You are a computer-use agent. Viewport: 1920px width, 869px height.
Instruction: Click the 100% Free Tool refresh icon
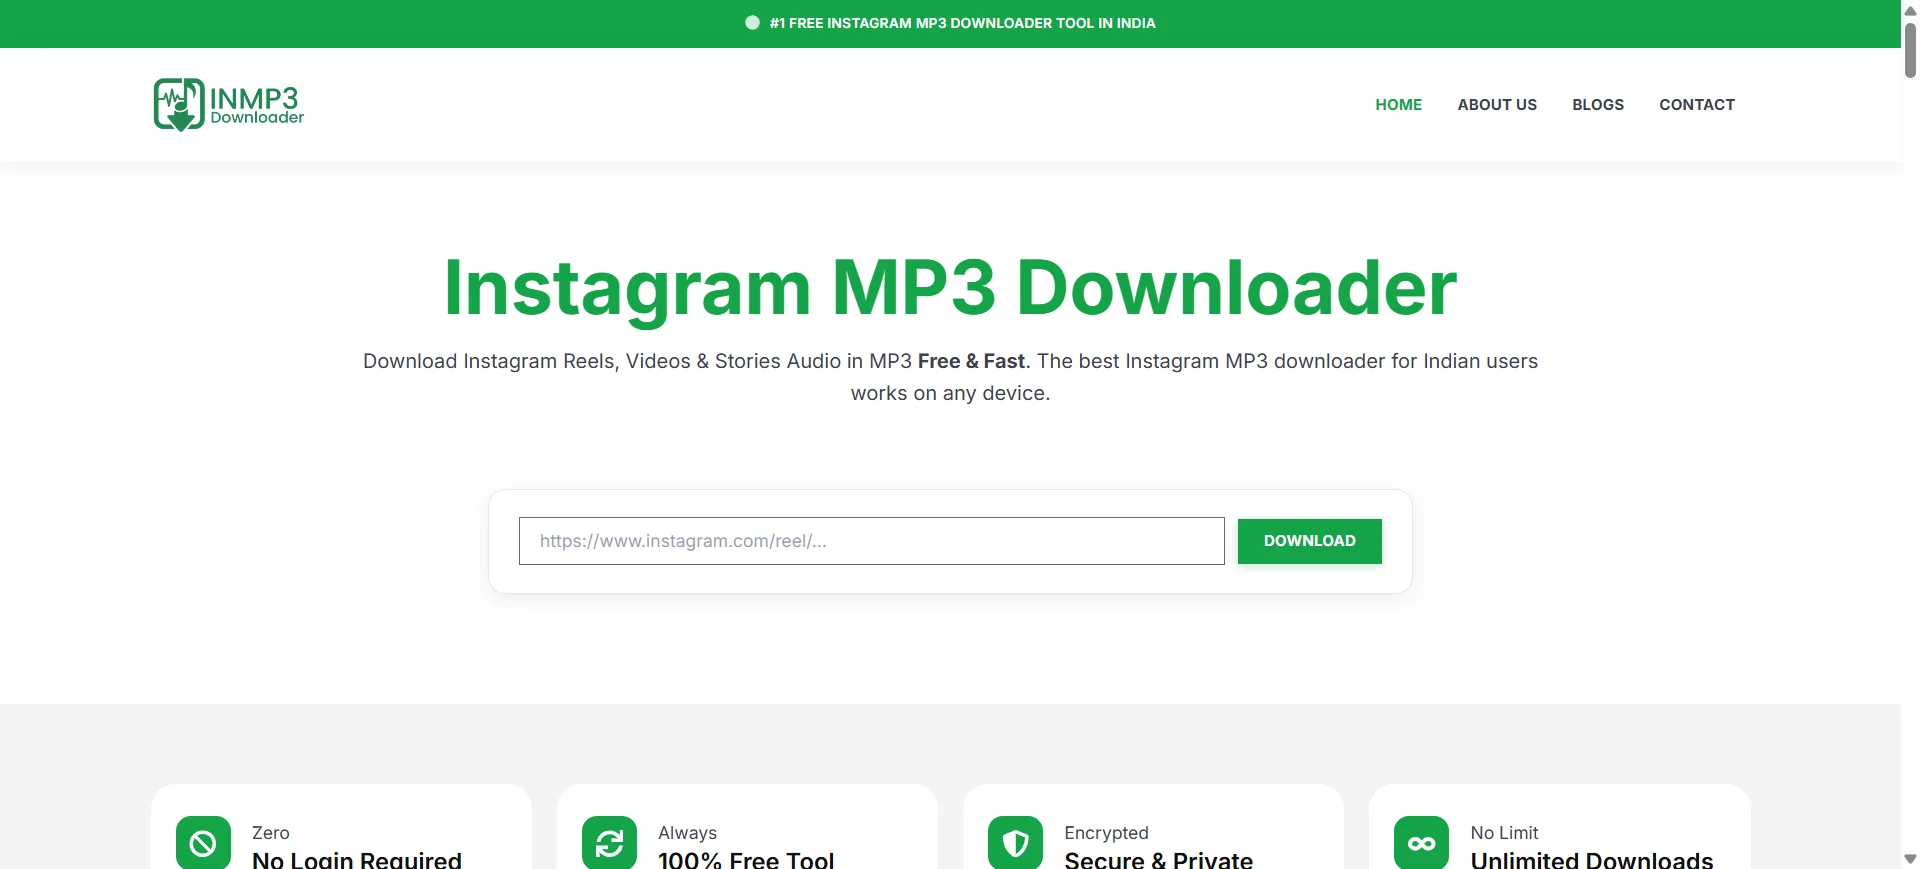(609, 843)
